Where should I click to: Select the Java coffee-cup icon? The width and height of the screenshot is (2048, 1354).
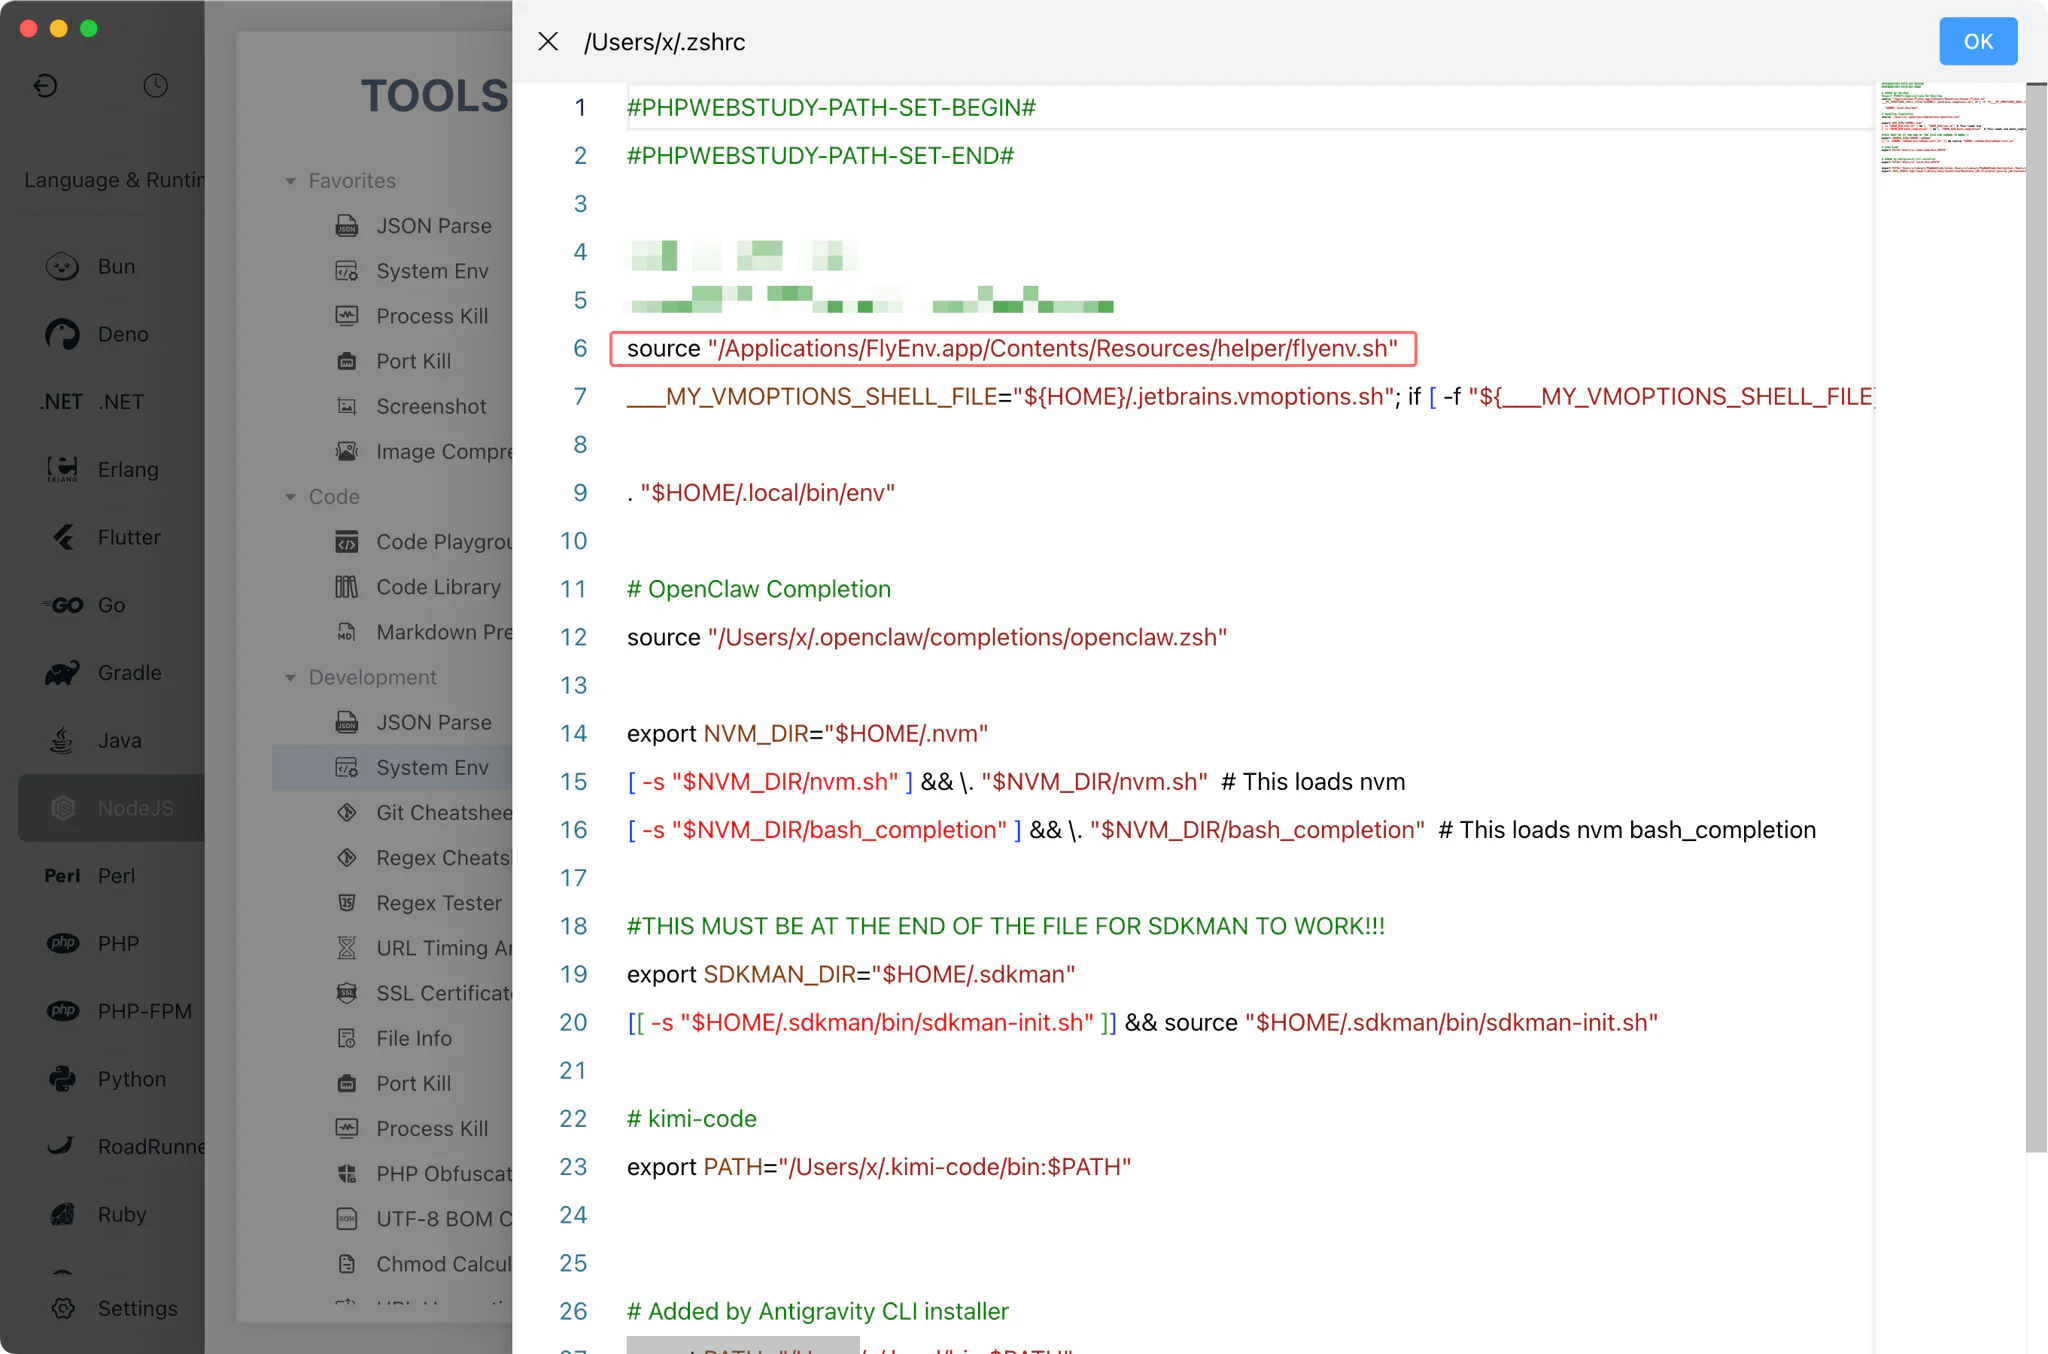[62, 740]
